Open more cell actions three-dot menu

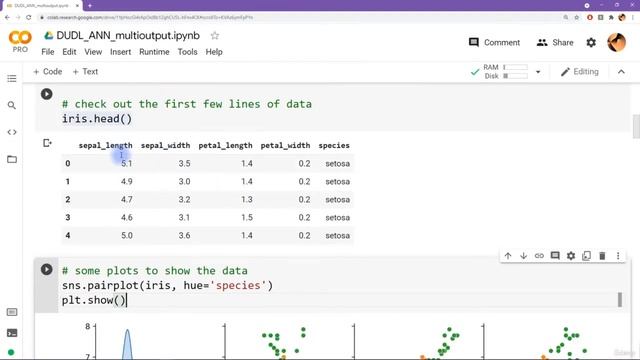pyautogui.click(x=618, y=256)
